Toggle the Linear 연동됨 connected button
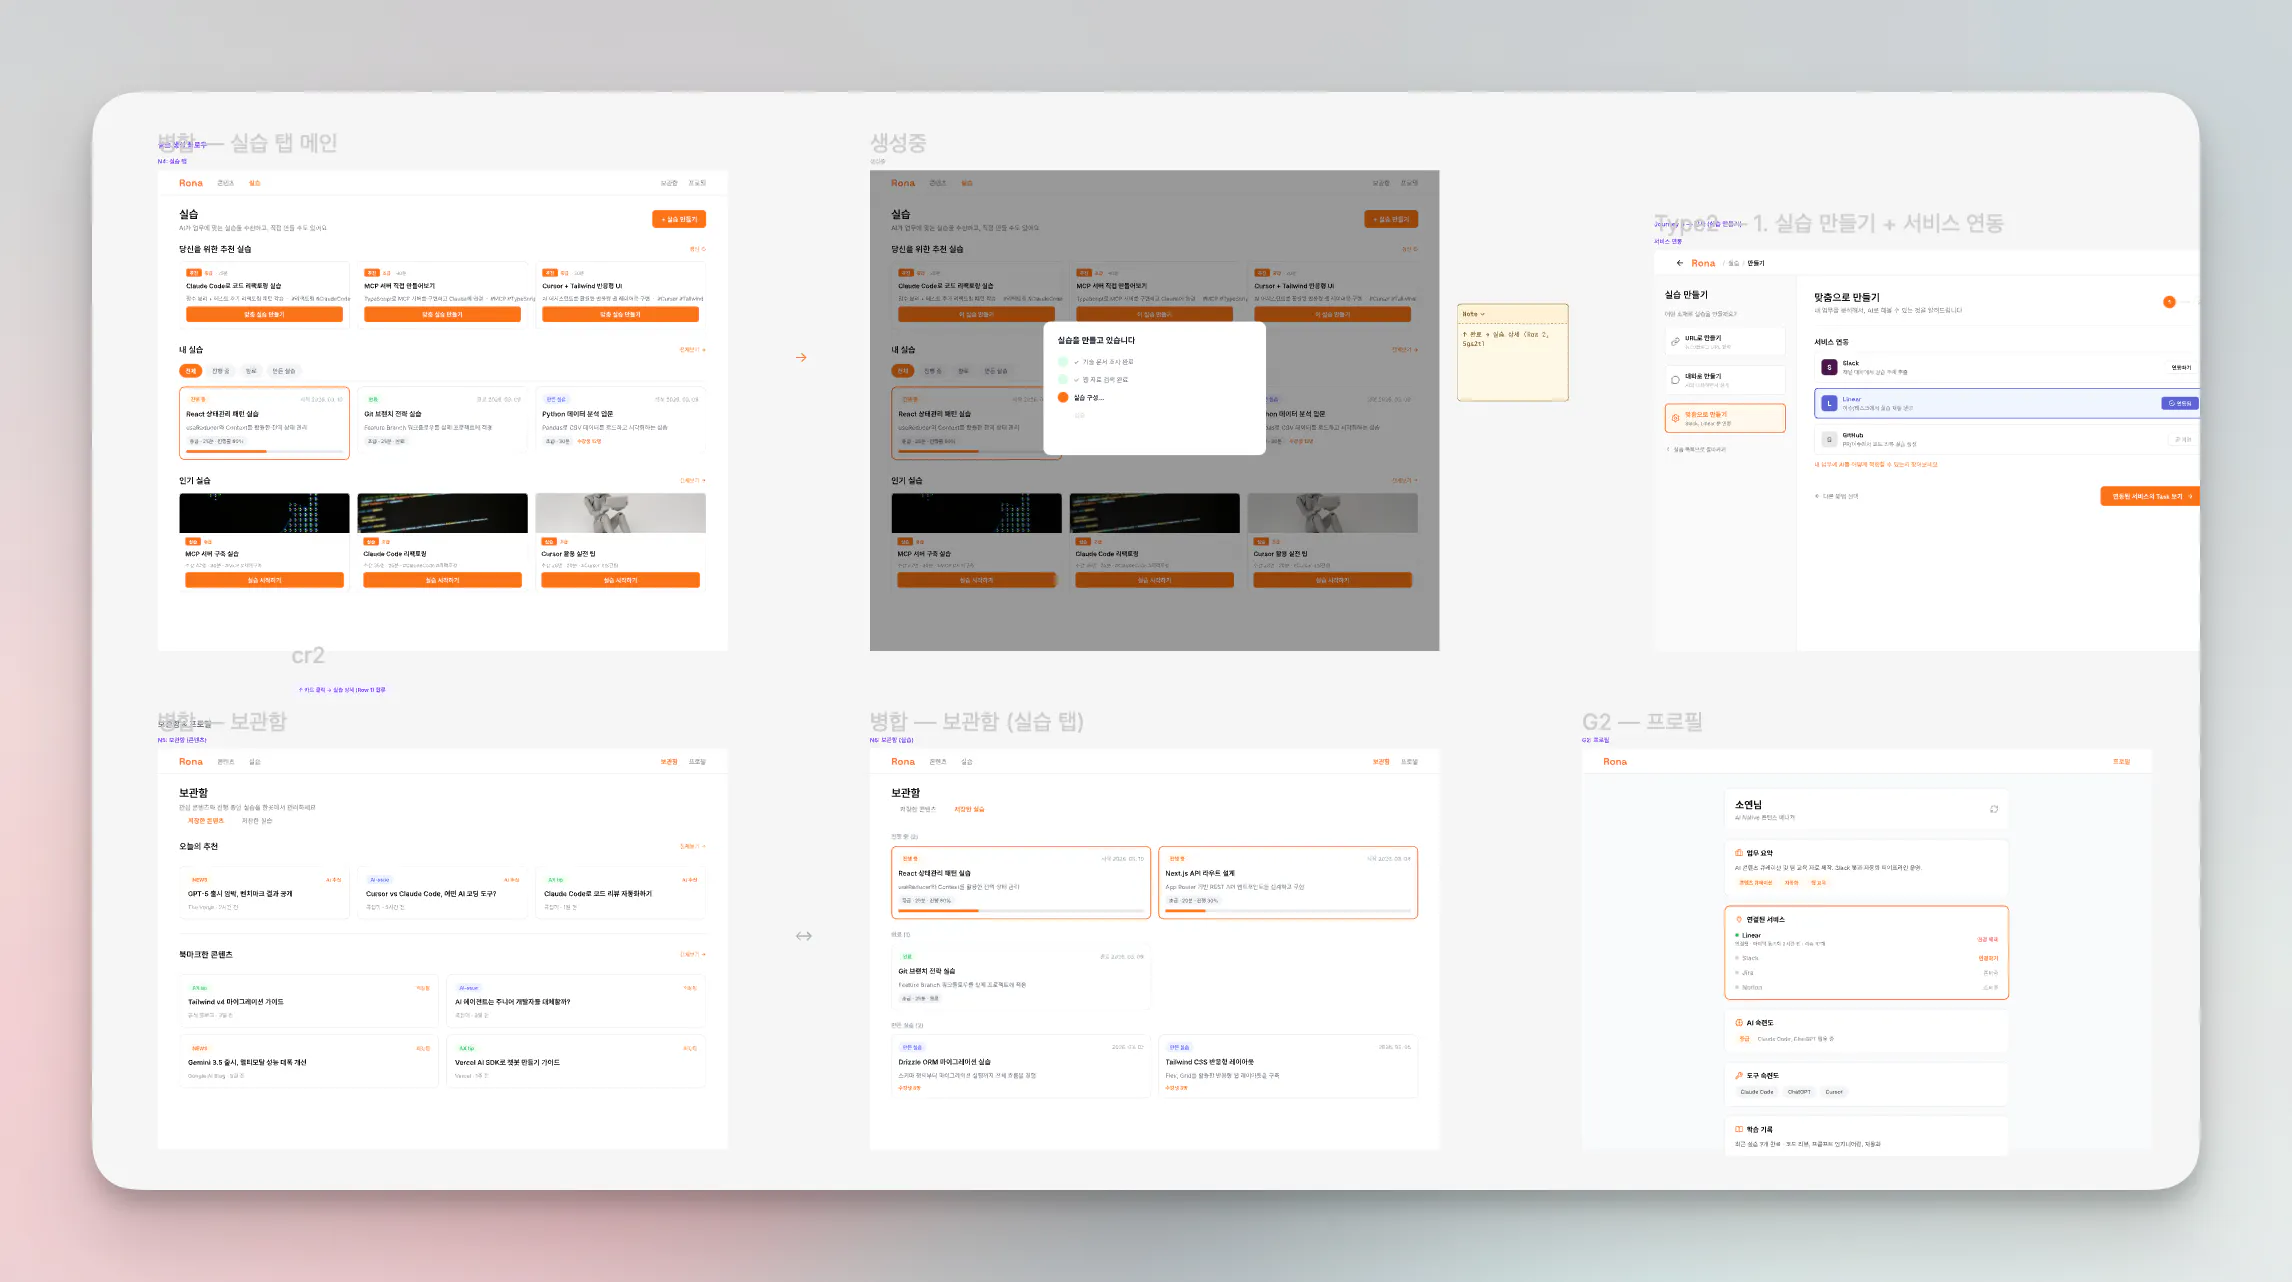 2179,403
